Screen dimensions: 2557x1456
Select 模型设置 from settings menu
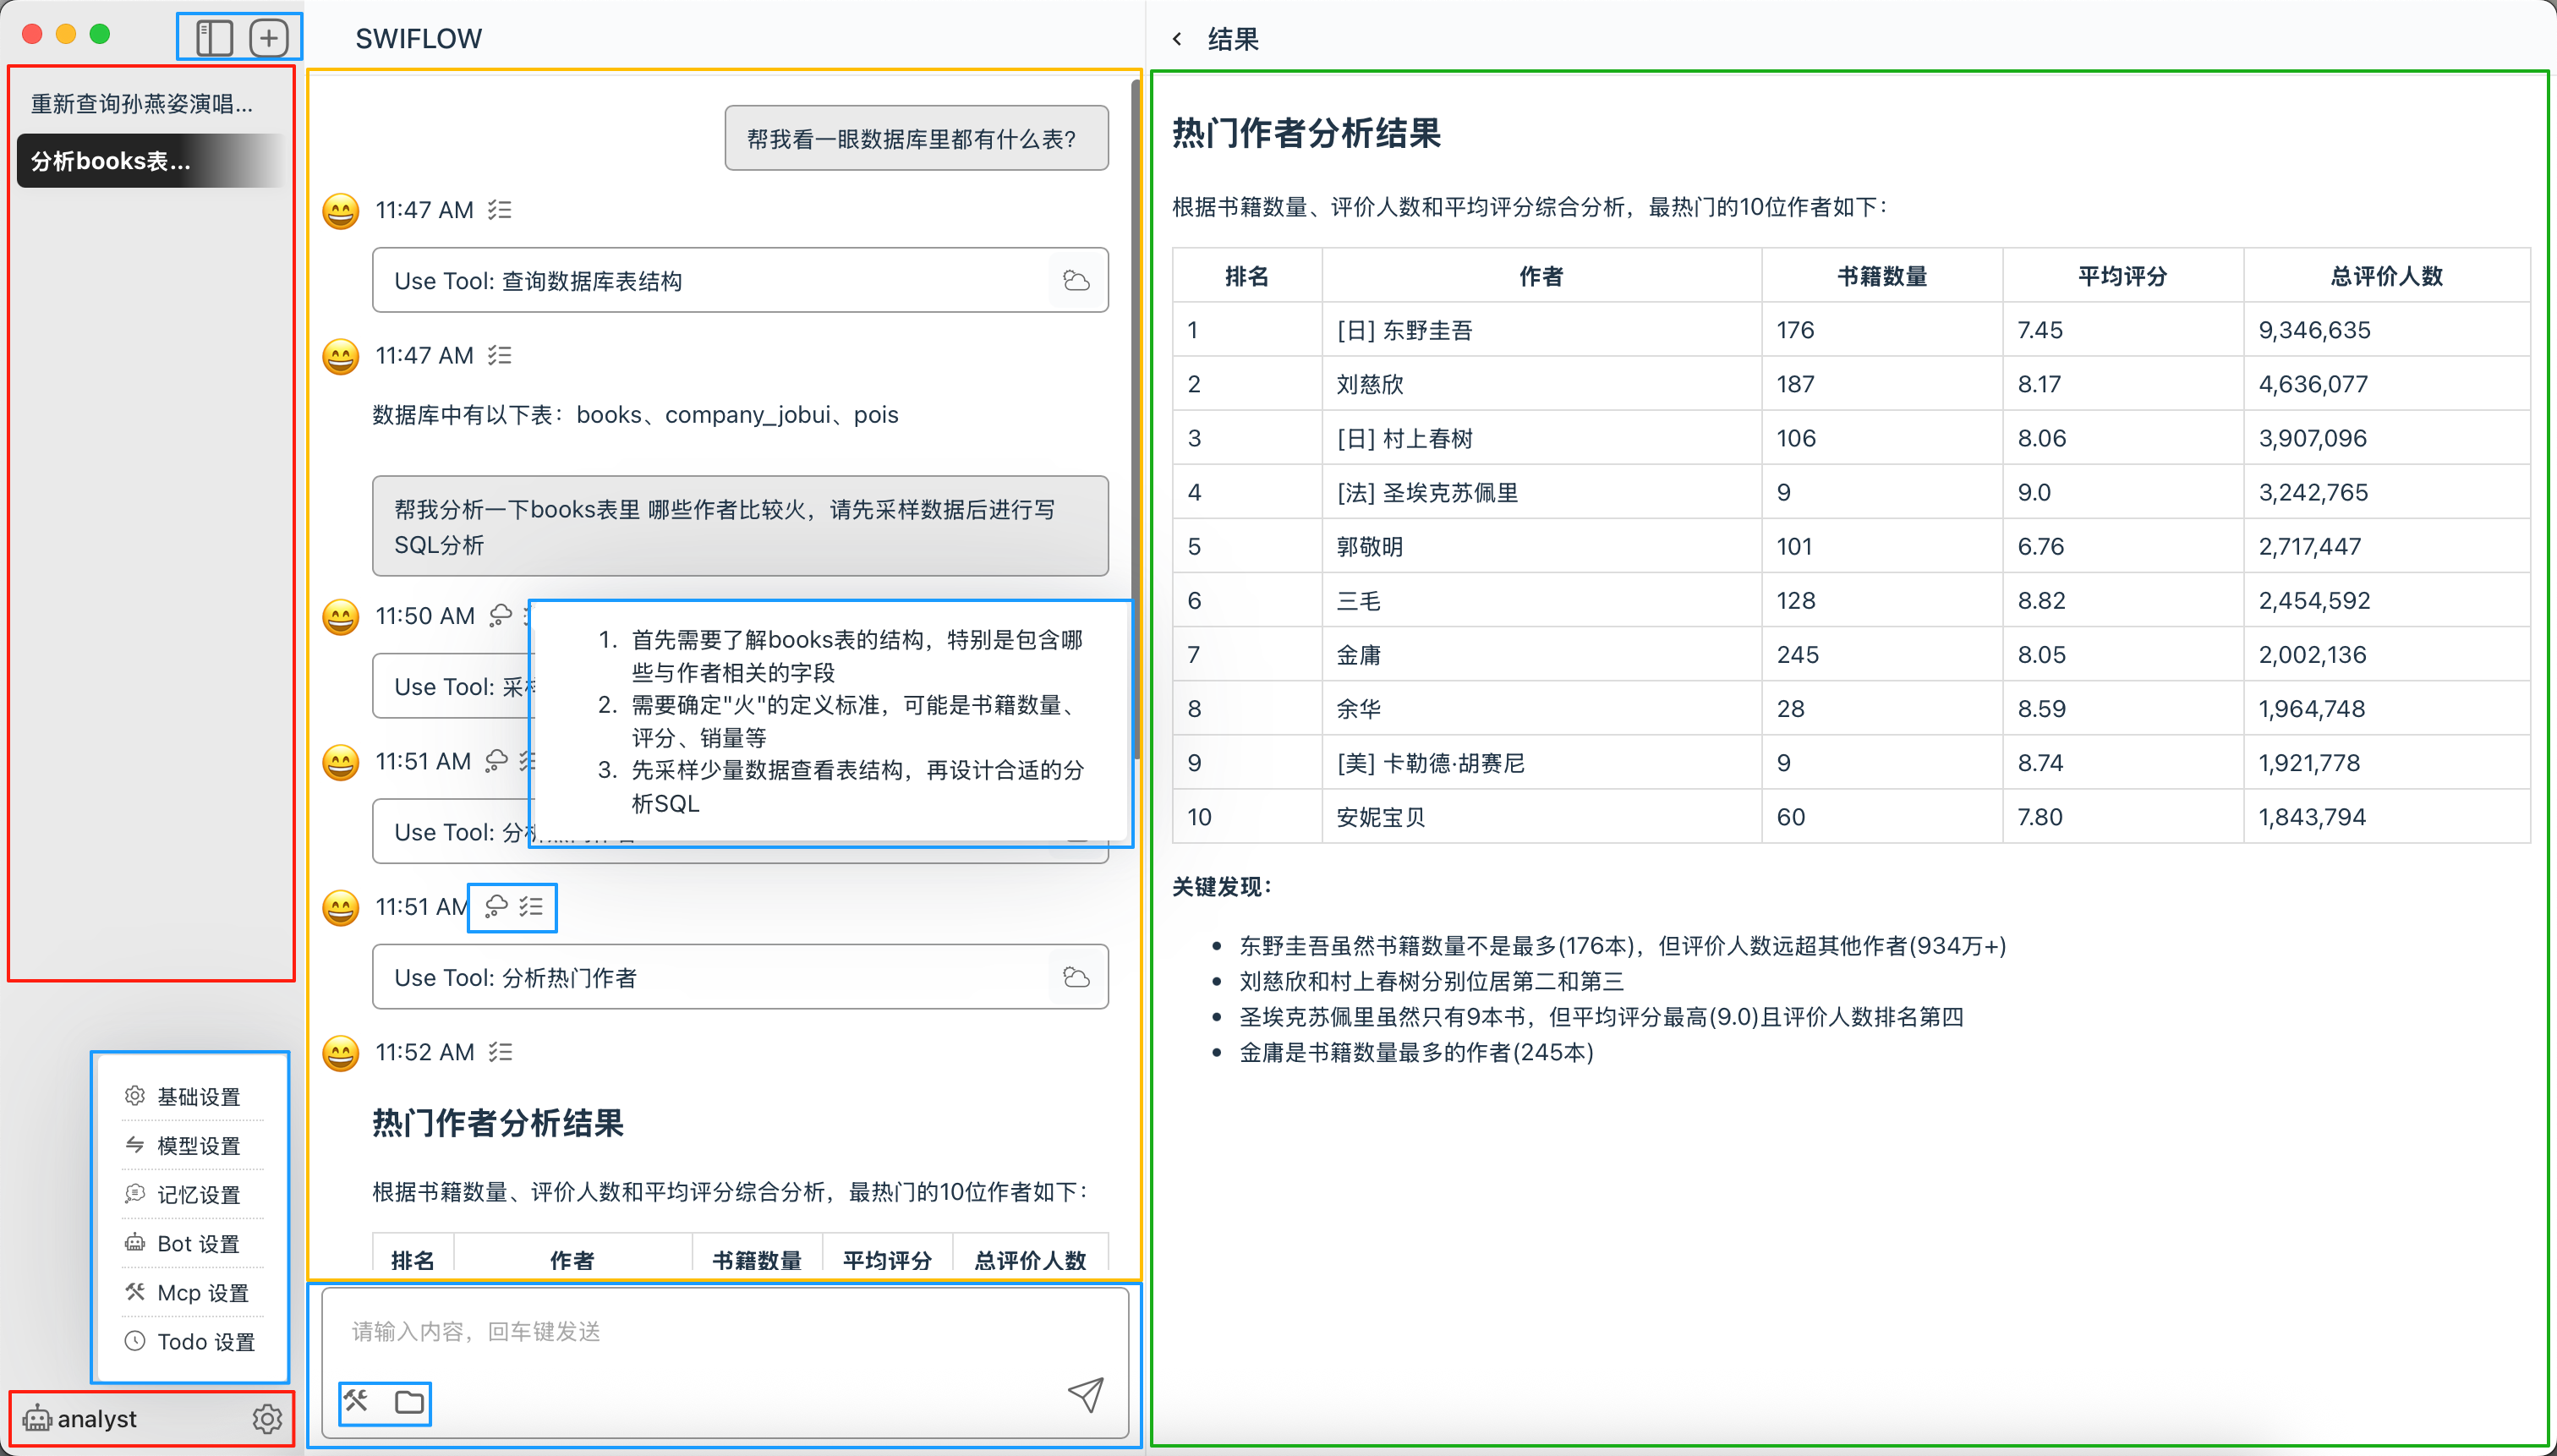click(x=198, y=1145)
